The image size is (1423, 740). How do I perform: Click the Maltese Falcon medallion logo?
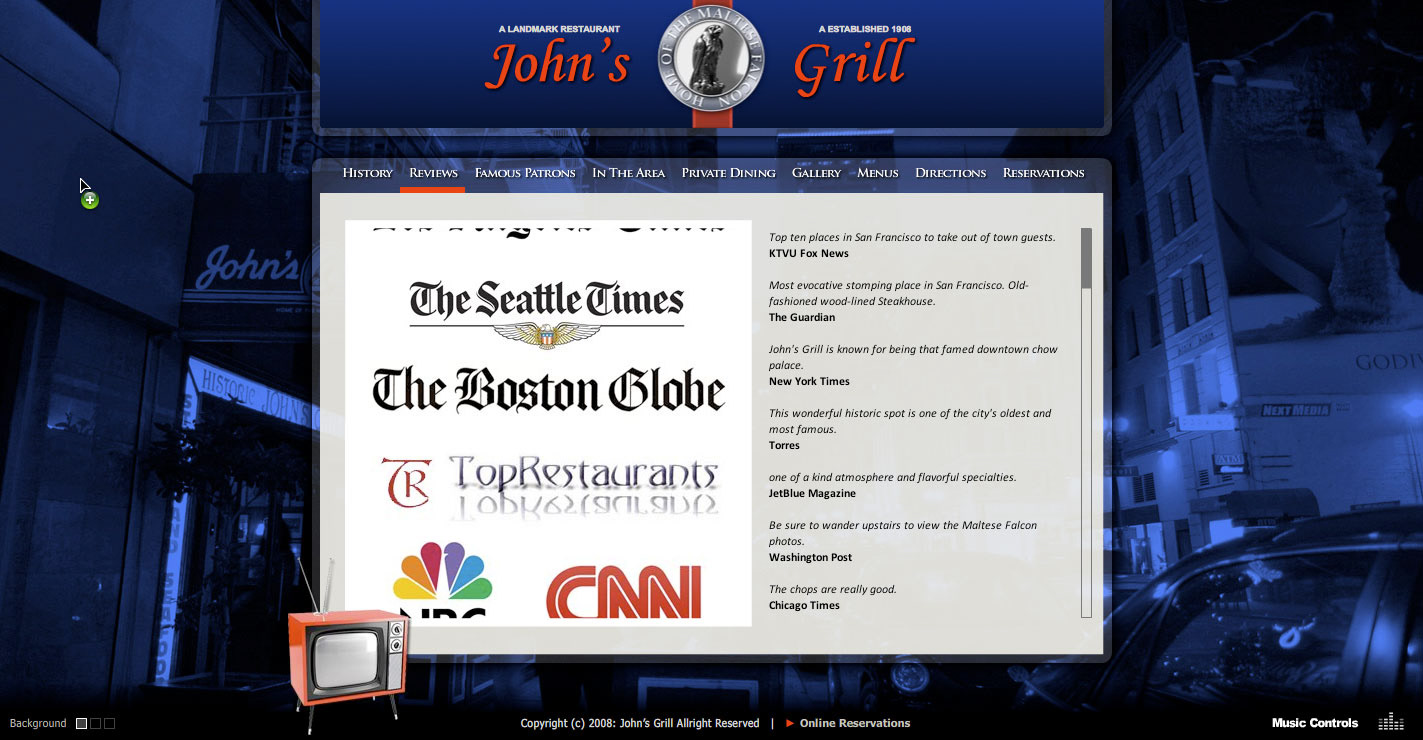(x=711, y=59)
